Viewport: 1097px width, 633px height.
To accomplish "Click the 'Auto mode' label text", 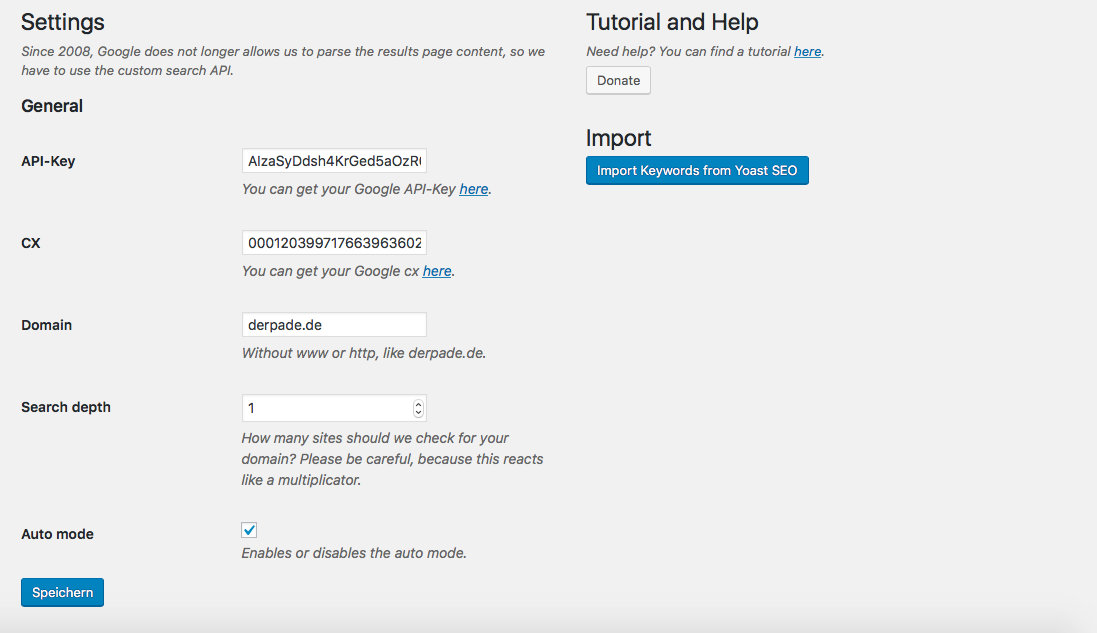I will pyautogui.click(x=57, y=534).
